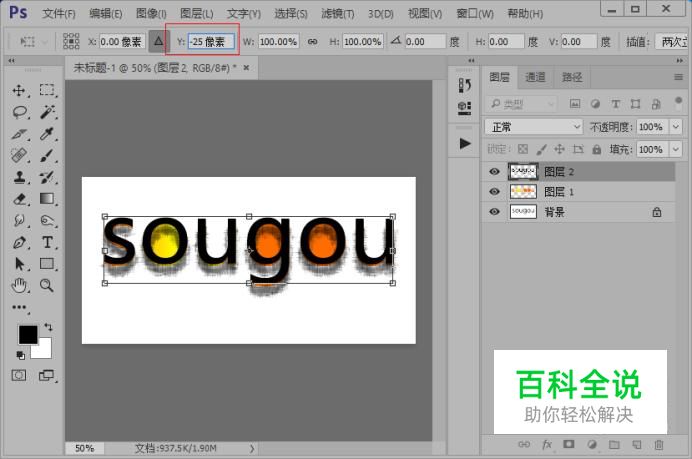692x459 pixels.
Task: Open the Layers panel menu
Action: [x=678, y=77]
